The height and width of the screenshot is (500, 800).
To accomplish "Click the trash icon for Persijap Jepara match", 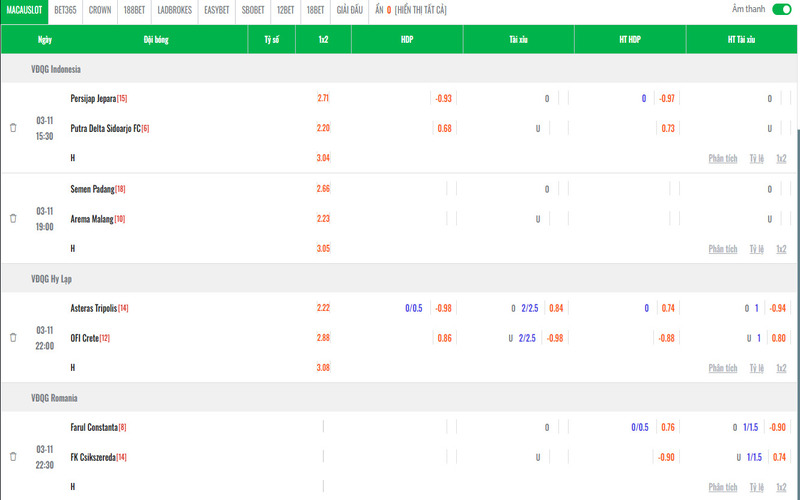I will pos(13,128).
